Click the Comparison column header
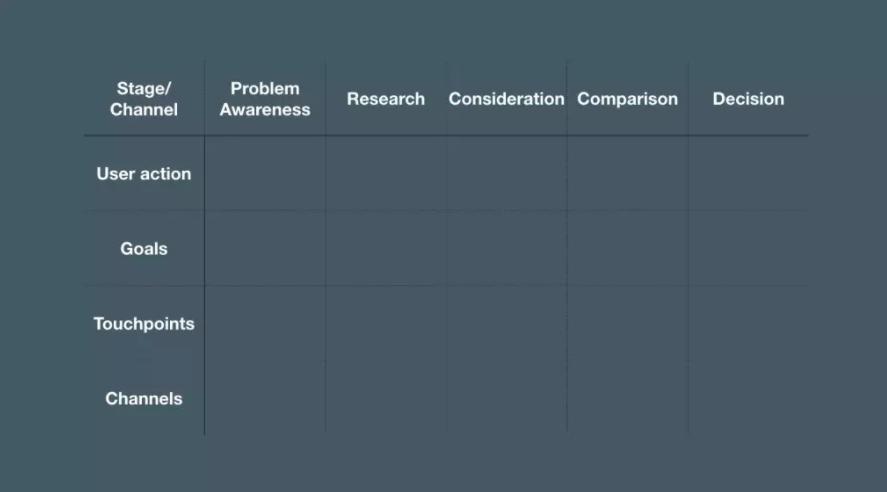The image size is (887, 492). point(627,99)
